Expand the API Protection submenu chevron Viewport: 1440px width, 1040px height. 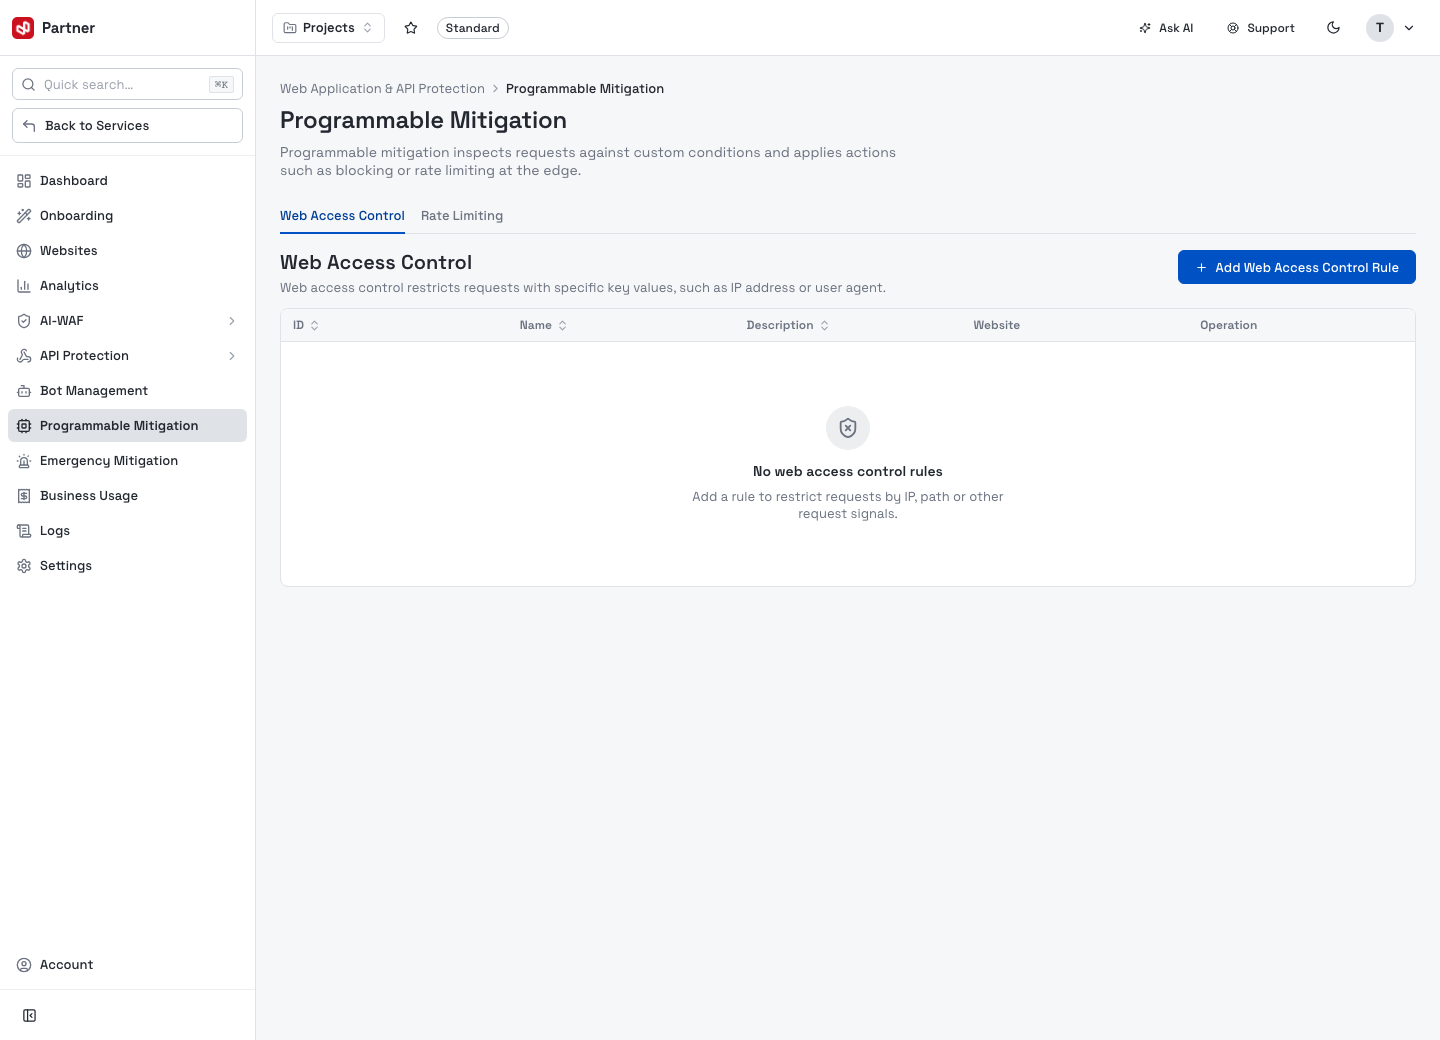[x=232, y=356]
